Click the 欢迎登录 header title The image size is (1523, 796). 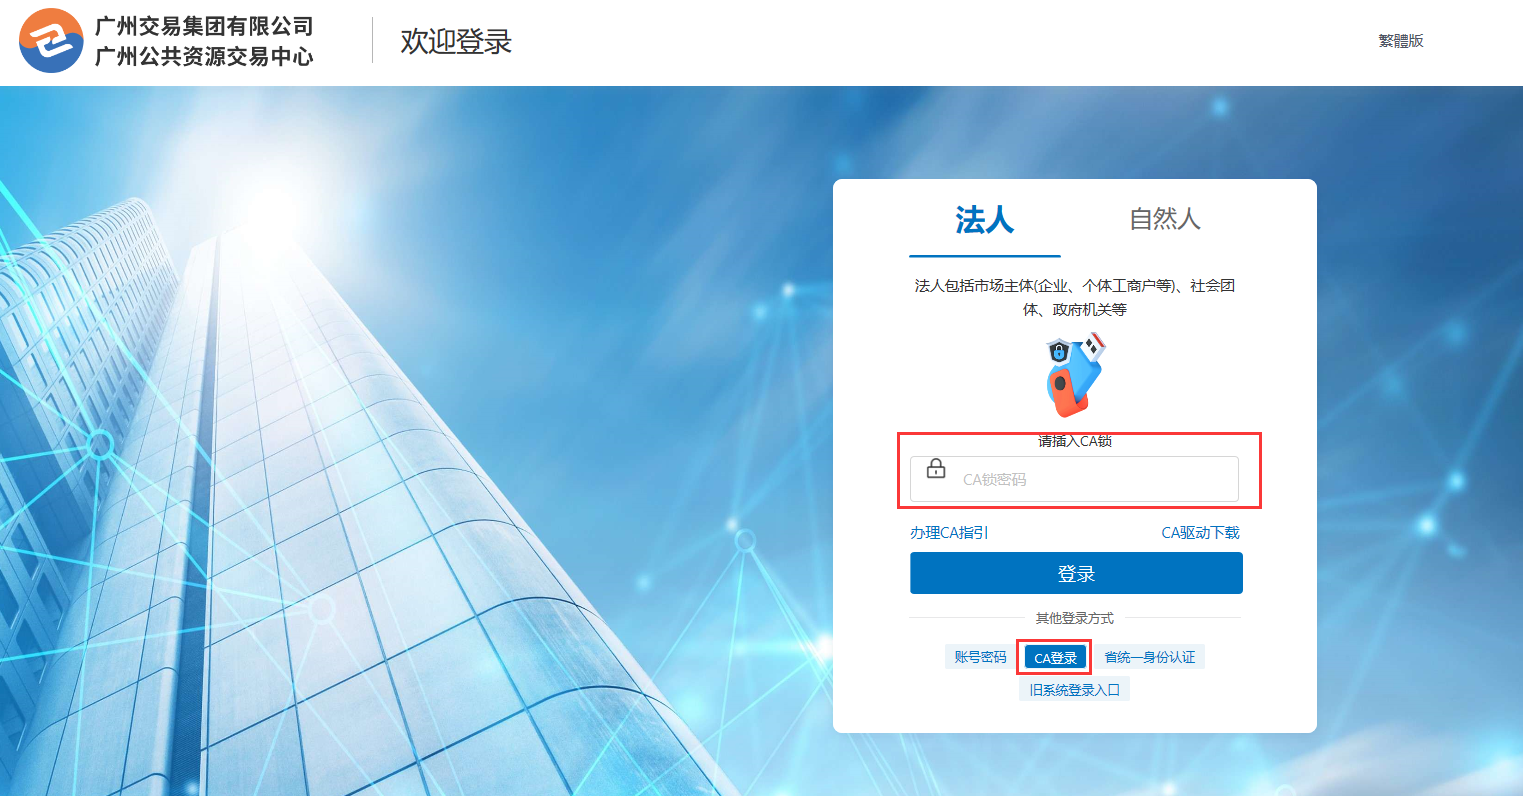pyautogui.click(x=456, y=41)
